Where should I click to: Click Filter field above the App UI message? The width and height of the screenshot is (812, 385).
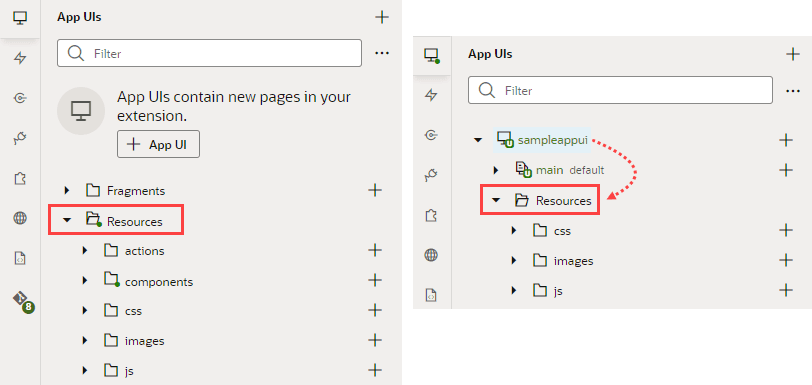point(209,53)
